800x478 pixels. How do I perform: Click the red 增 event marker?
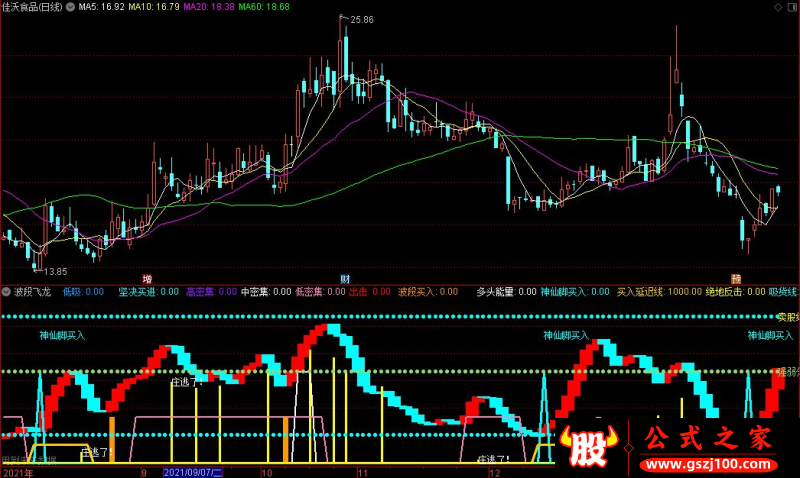click(x=147, y=279)
